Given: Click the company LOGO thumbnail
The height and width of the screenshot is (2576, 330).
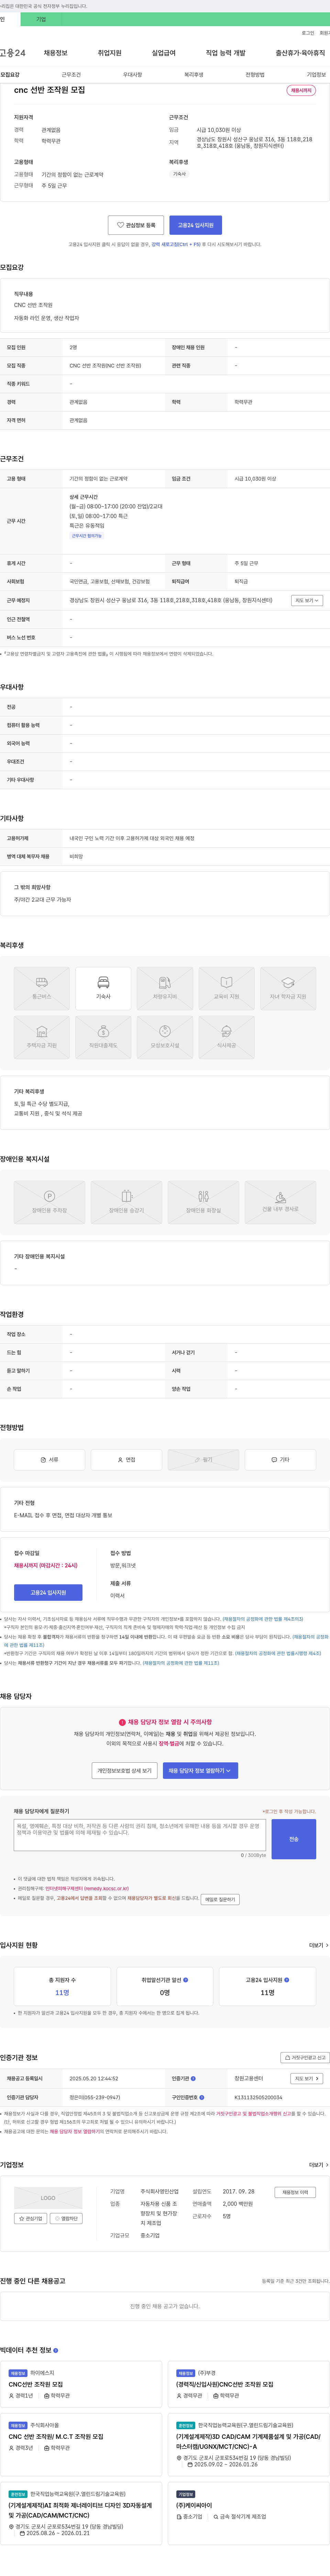Looking at the screenshot, I should tap(48, 2198).
